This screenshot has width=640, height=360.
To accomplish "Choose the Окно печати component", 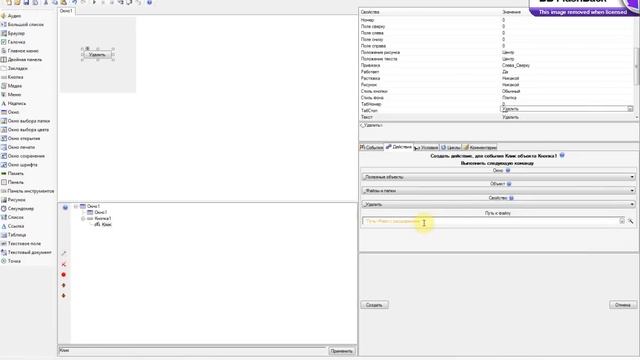I will 18,147.
